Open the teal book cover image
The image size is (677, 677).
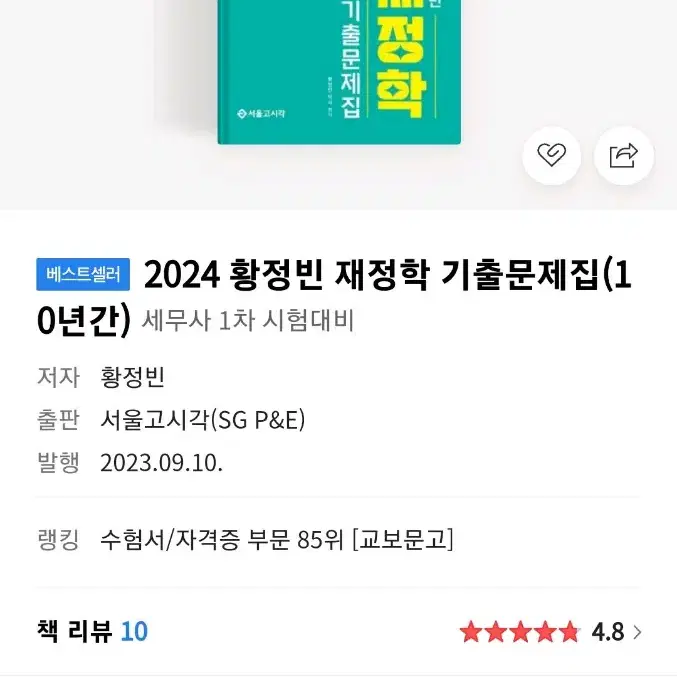pos(339,72)
